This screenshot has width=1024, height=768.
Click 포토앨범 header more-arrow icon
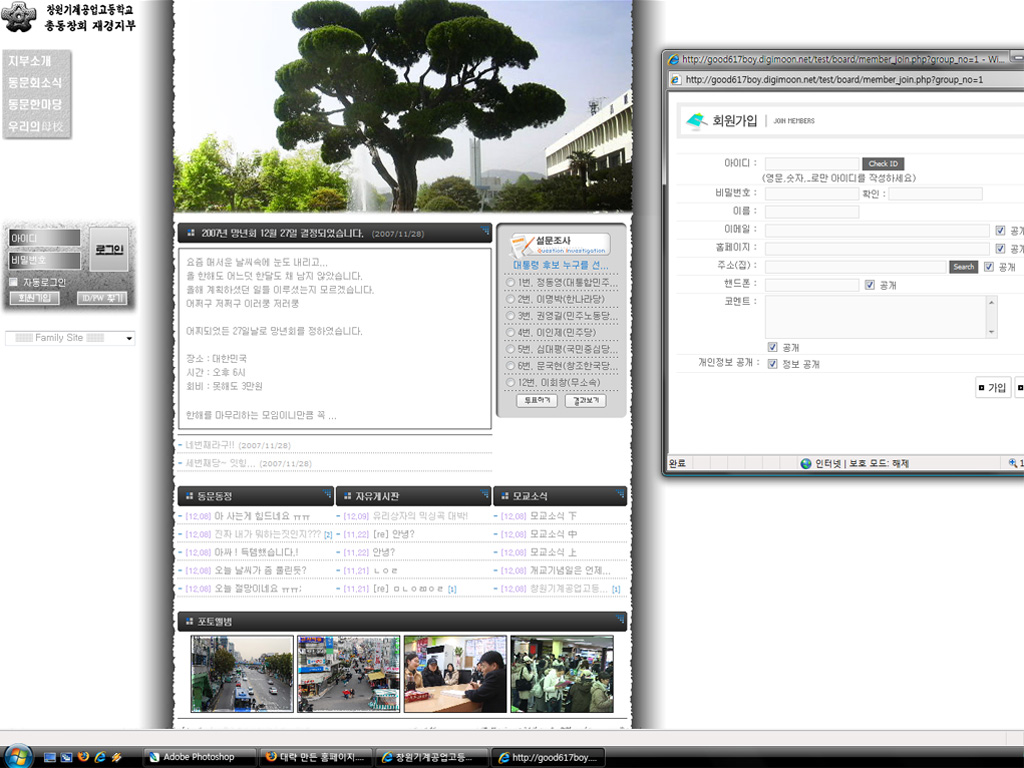pos(620,618)
